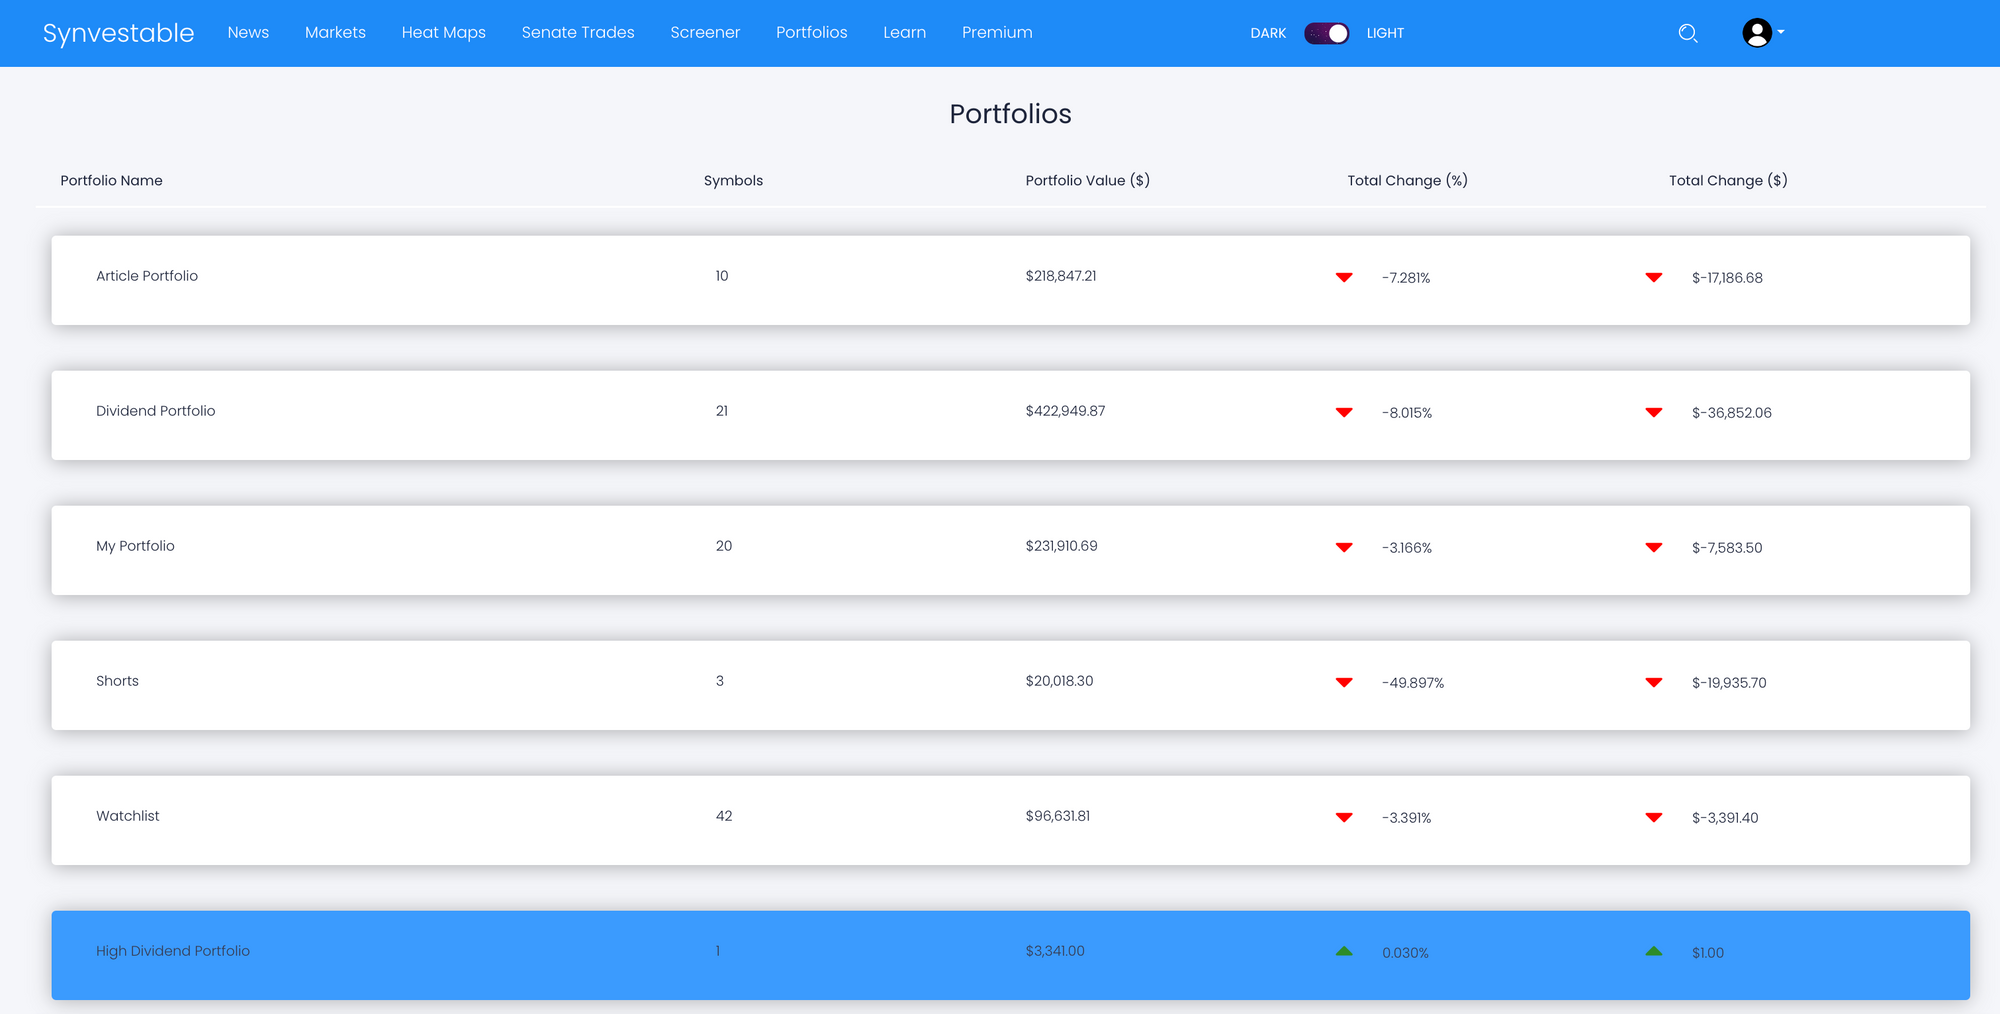This screenshot has width=2000, height=1014.
Task: Click red down arrow beside -49.897%
Action: click(x=1344, y=682)
